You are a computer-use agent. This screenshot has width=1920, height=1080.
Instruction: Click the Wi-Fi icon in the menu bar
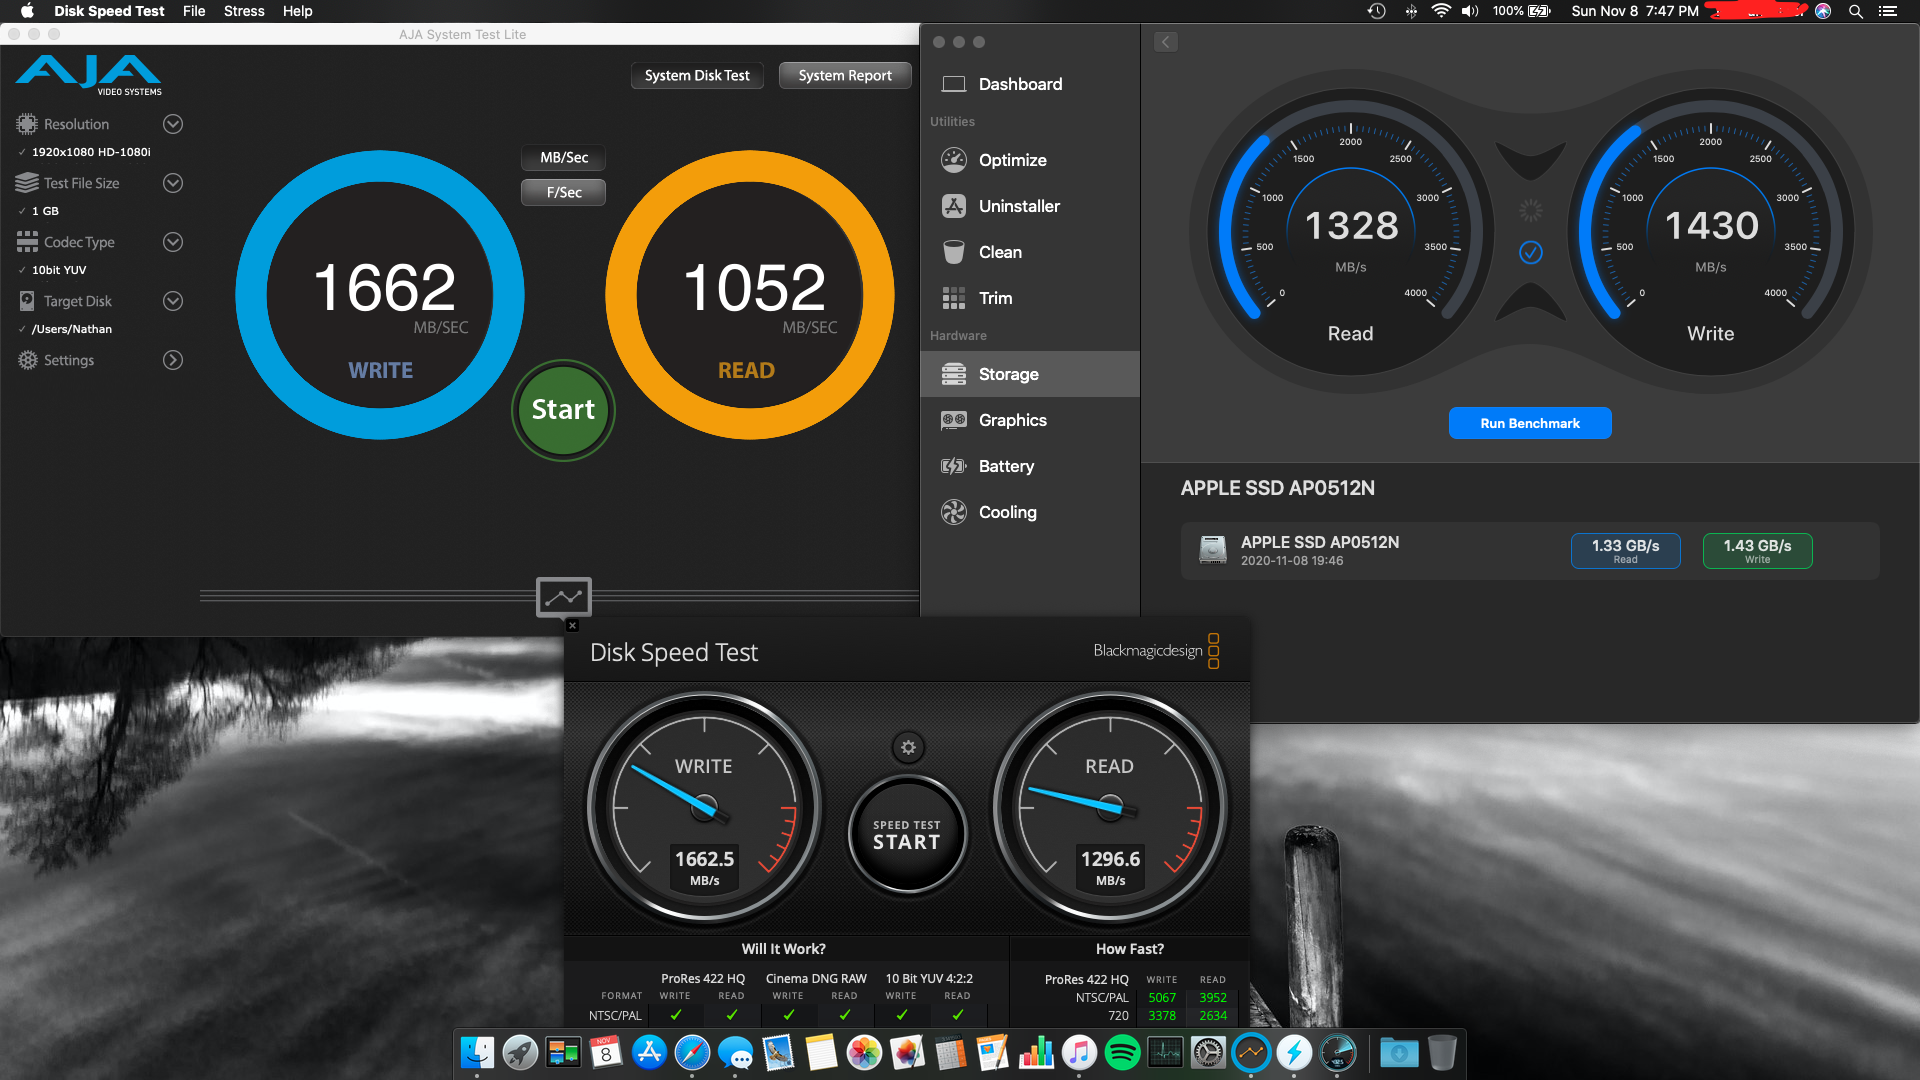click(1441, 11)
